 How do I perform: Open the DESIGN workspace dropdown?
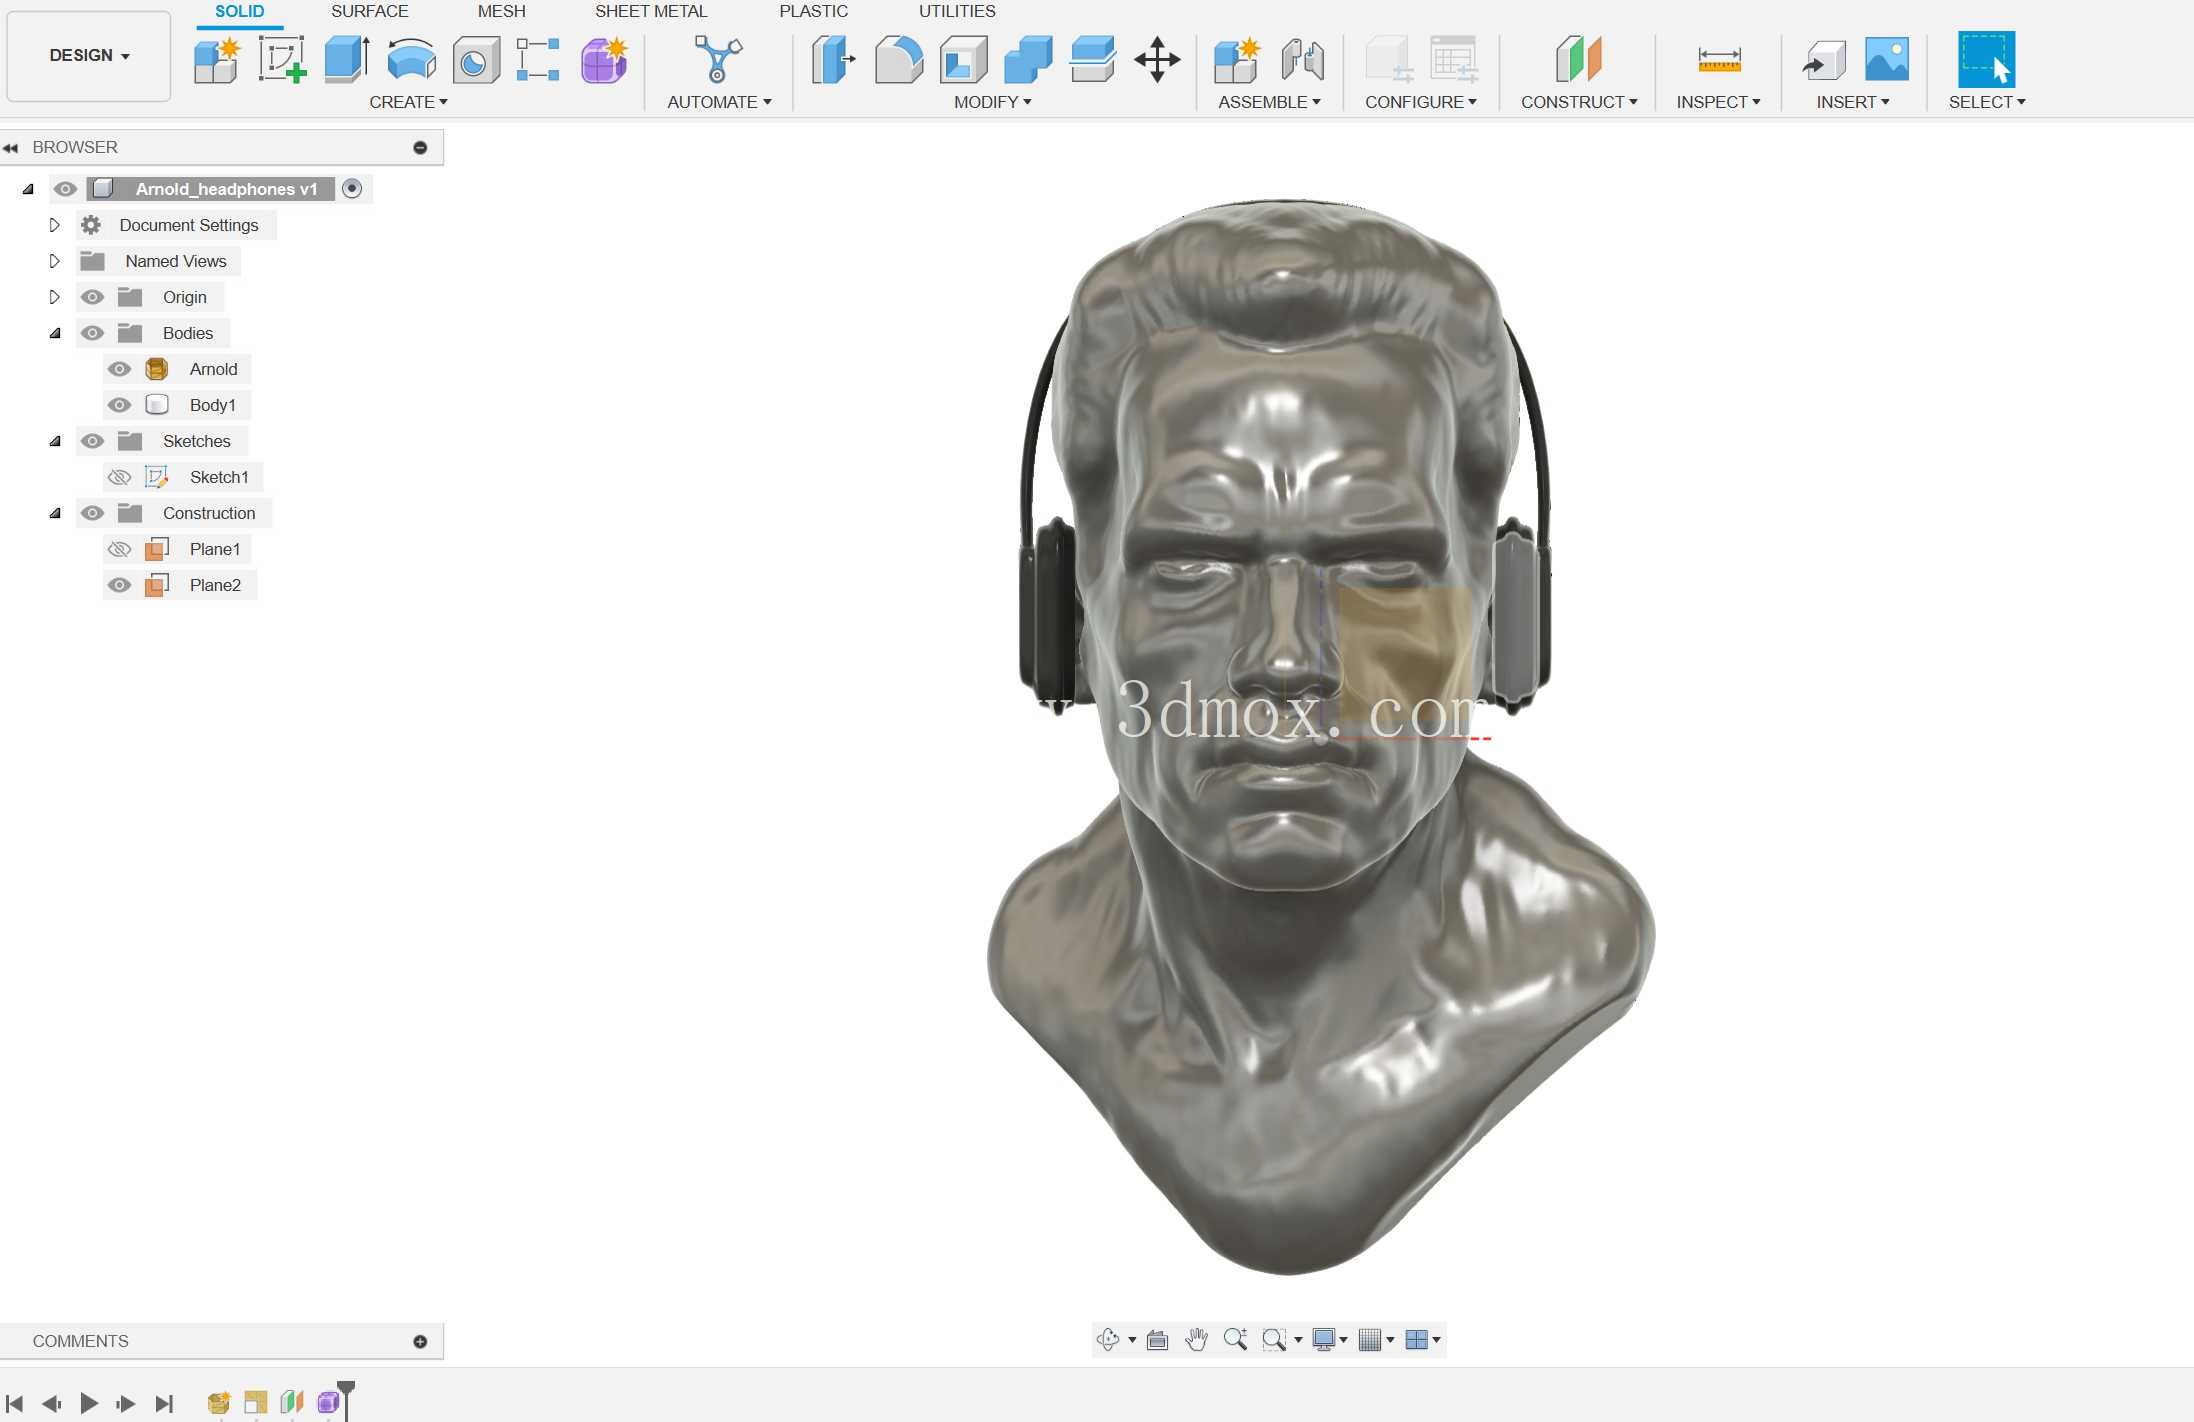(x=89, y=56)
